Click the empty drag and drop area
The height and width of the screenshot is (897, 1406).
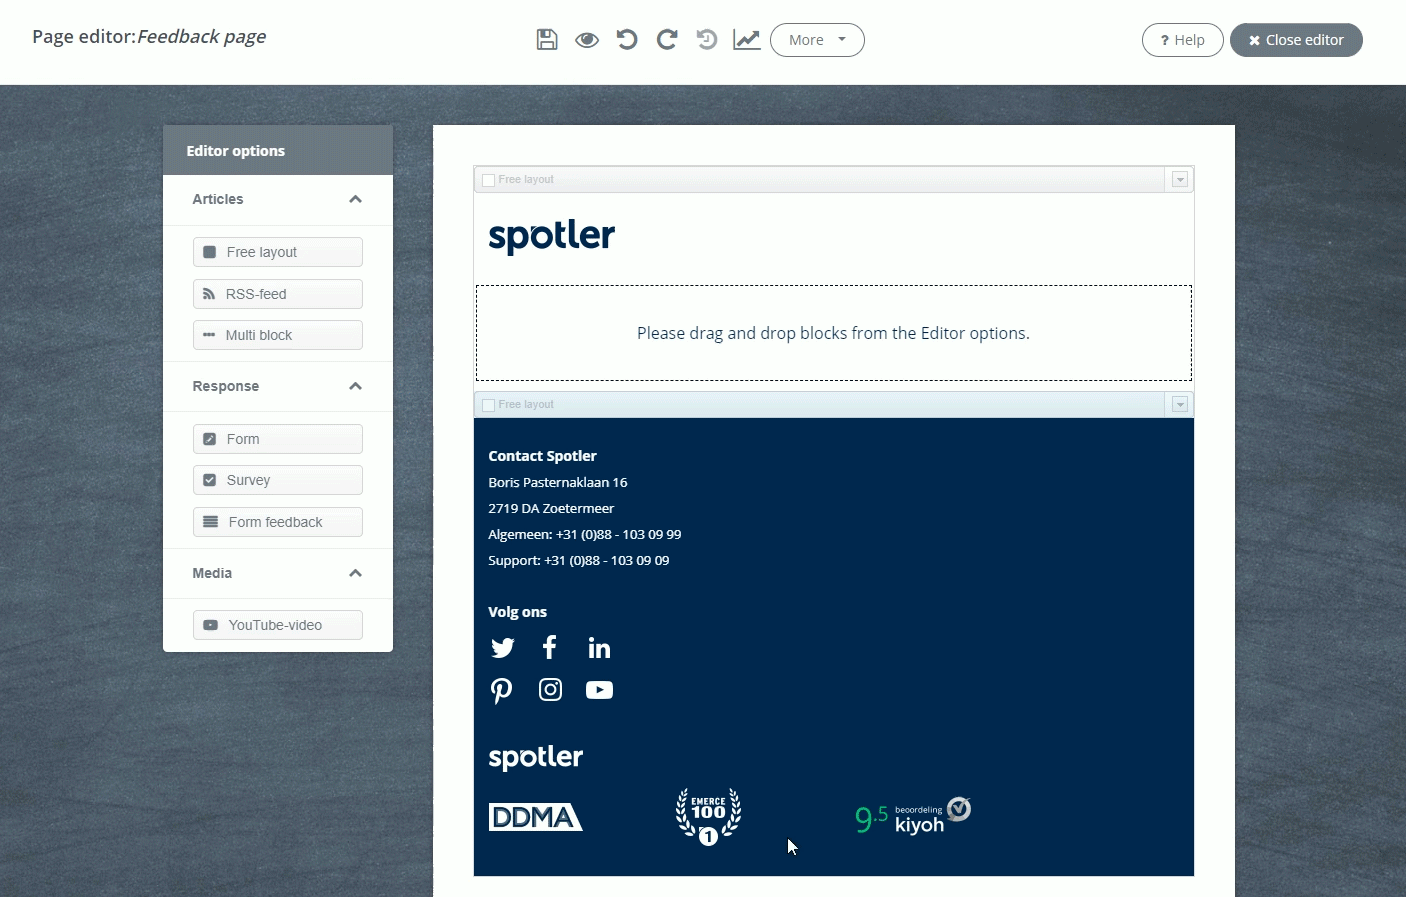pos(833,333)
